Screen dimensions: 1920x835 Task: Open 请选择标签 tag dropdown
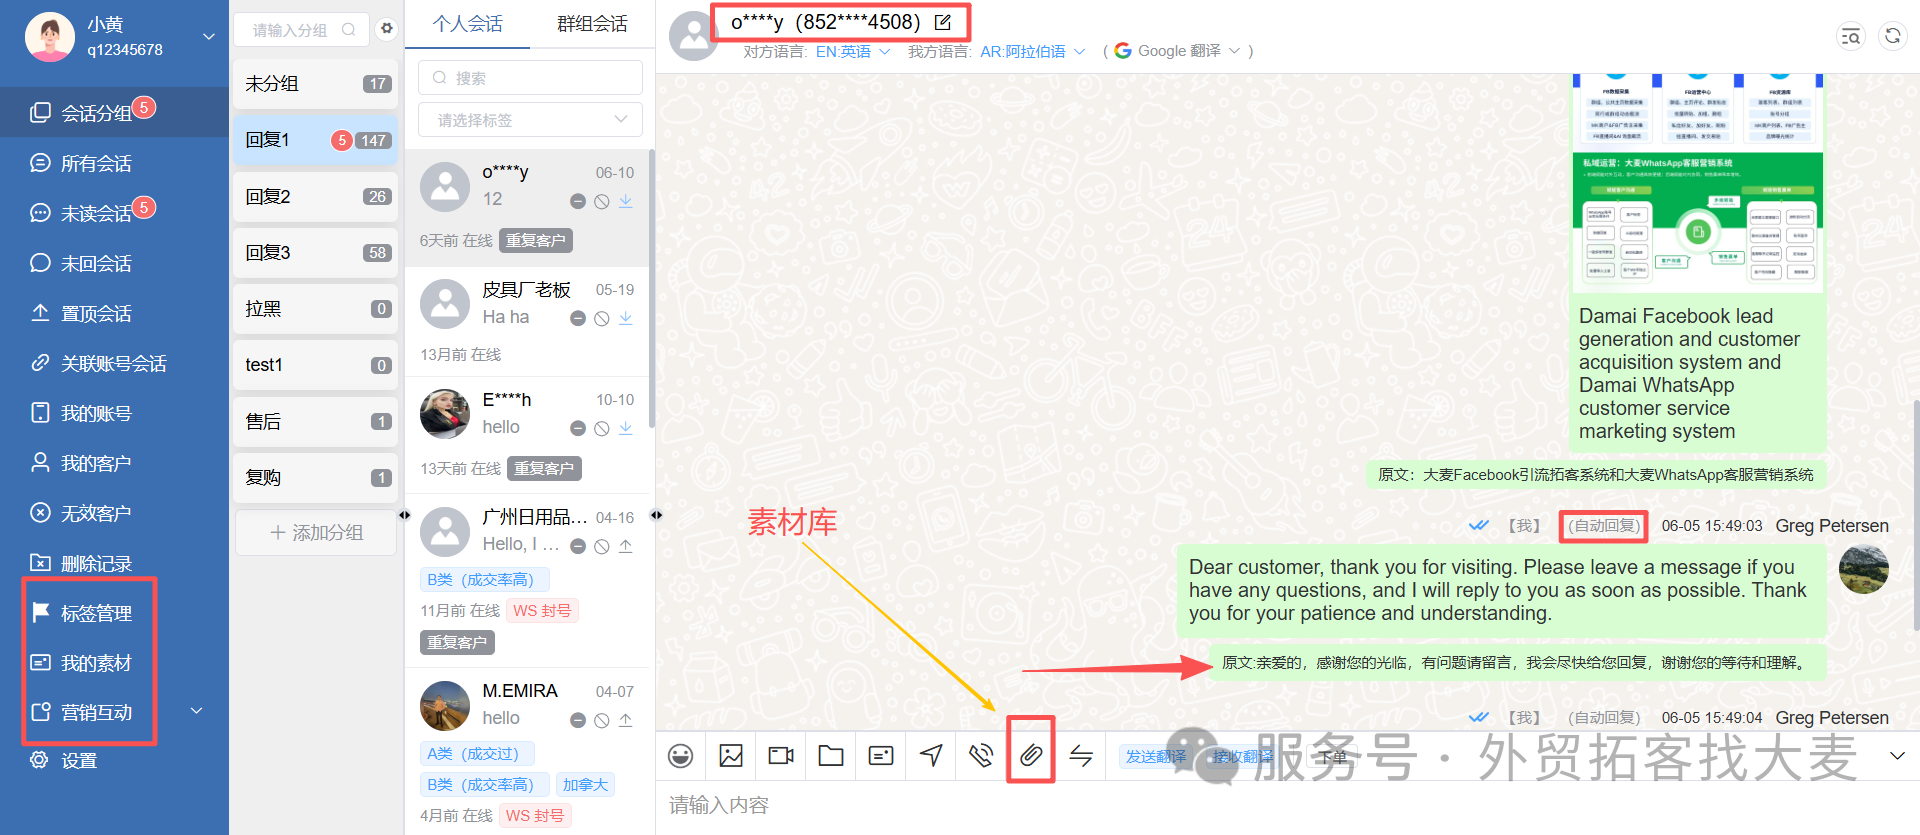click(530, 120)
